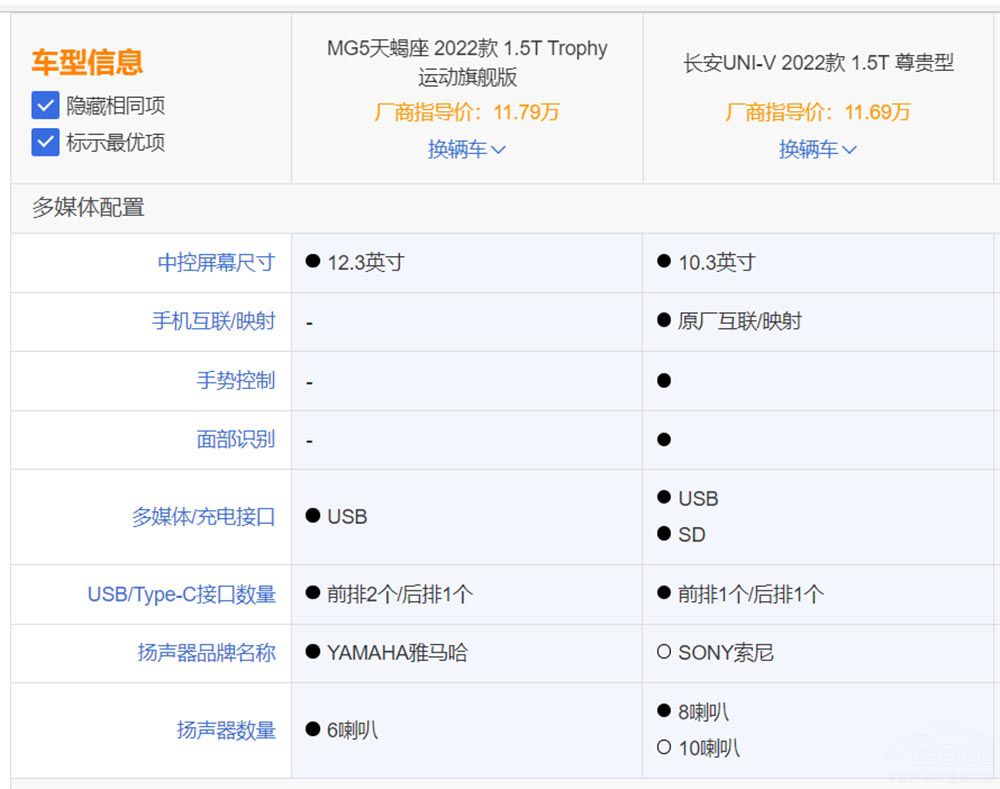This screenshot has width=1000, height=789.
Task: Open 换辆车 dropdown under MG5天蝎座
Action: pos(467,149)
